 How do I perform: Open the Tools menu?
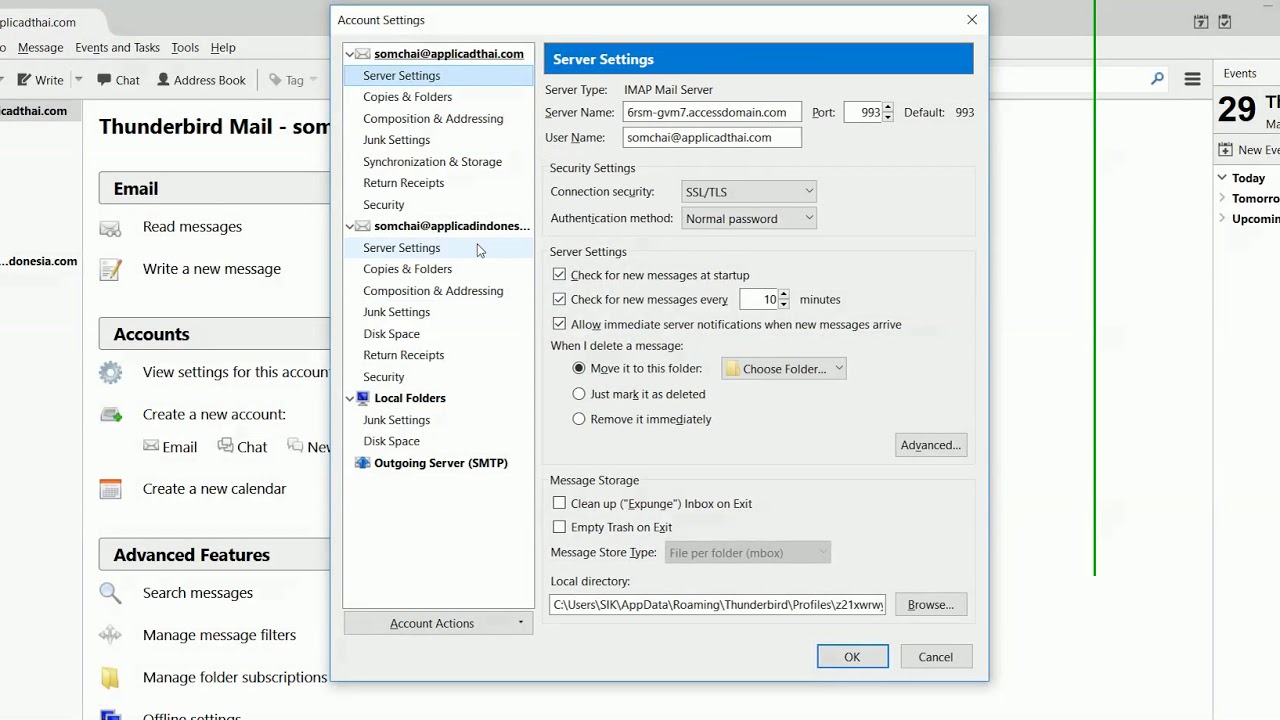pyautogui.click(x=185, y=48)
